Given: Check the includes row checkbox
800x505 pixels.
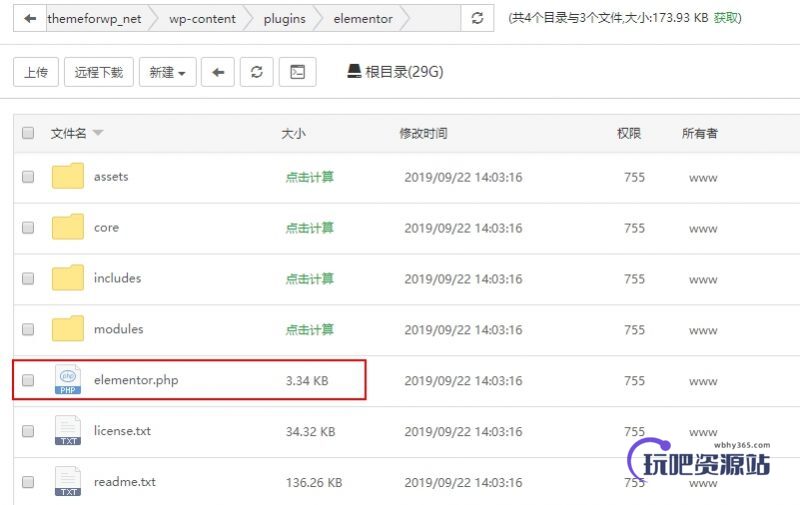Looking at the screenshot, I should (28, 278).
